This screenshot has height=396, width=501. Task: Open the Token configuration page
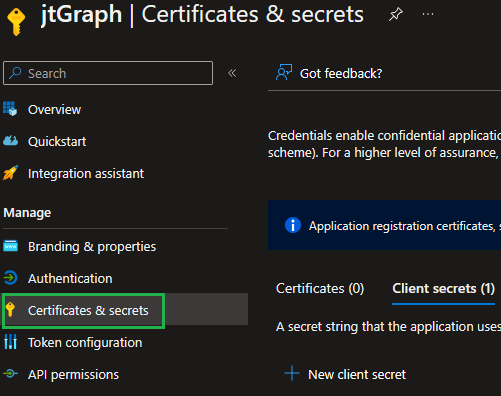85,343
